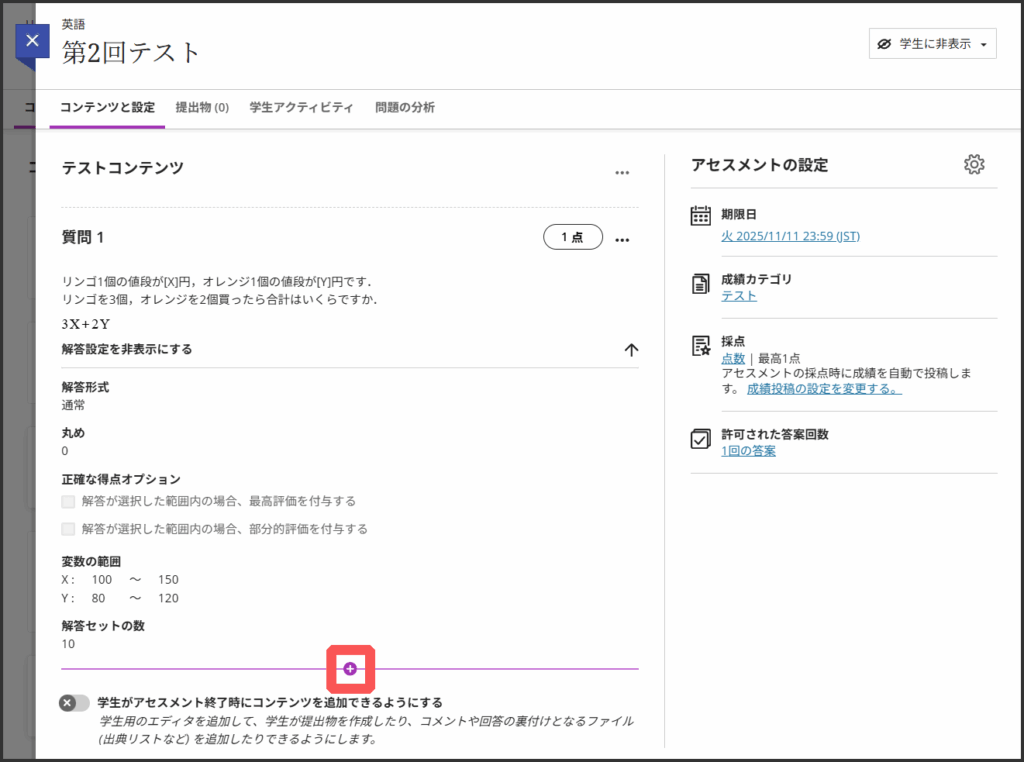1024x762 pixels.
Task: Click the 採点 grading icon
Action: click(701, 347)
